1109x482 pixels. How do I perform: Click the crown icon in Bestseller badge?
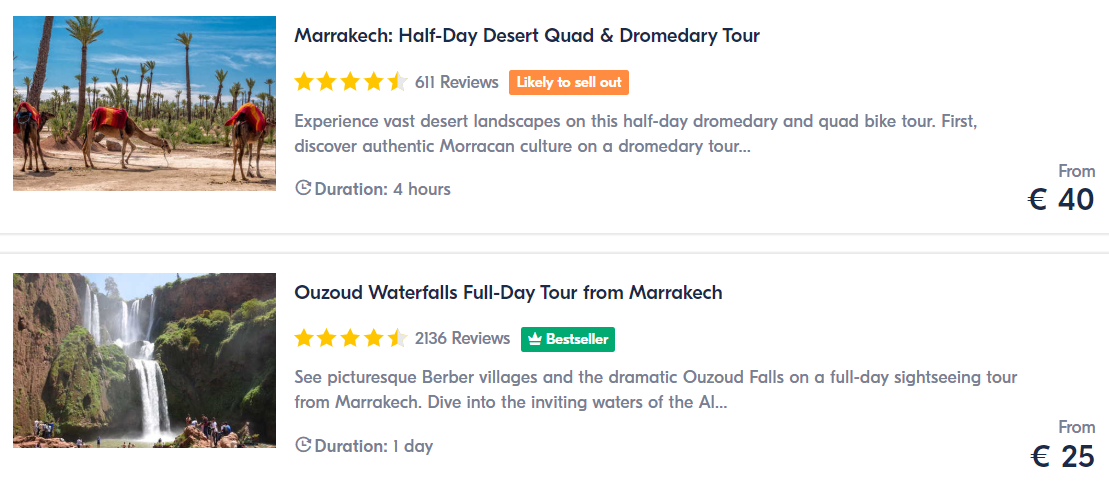535,339
